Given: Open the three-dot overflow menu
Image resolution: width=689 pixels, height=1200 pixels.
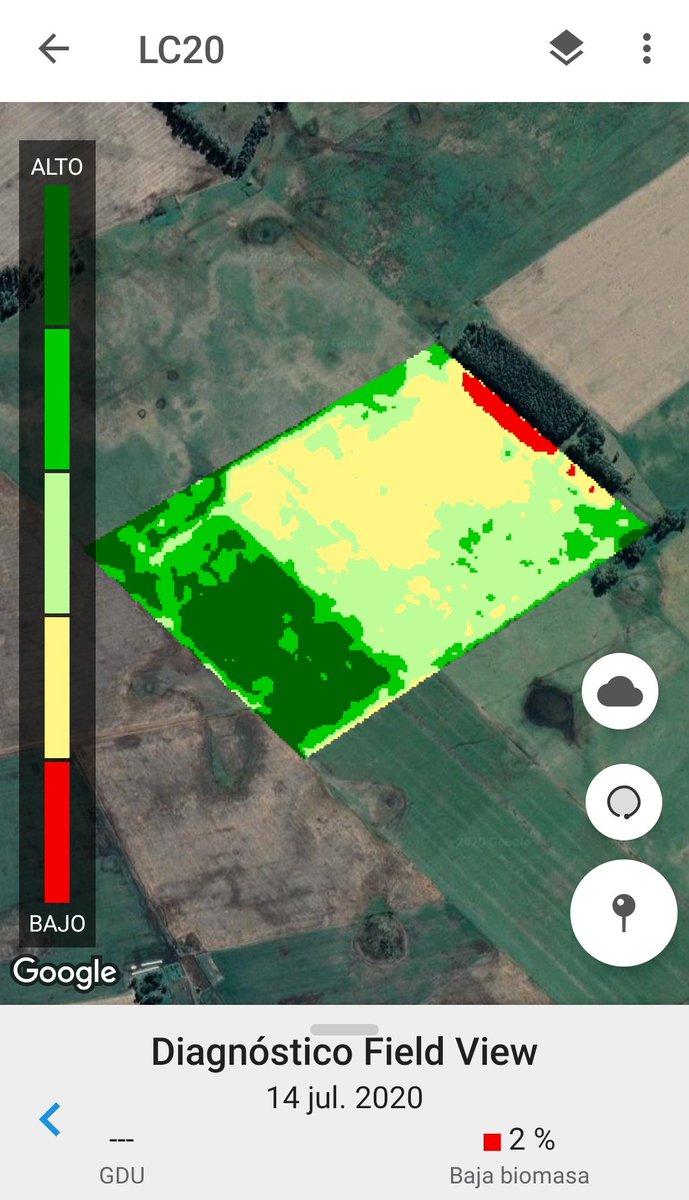Looking at the screenshot, I should pos(647,49).
